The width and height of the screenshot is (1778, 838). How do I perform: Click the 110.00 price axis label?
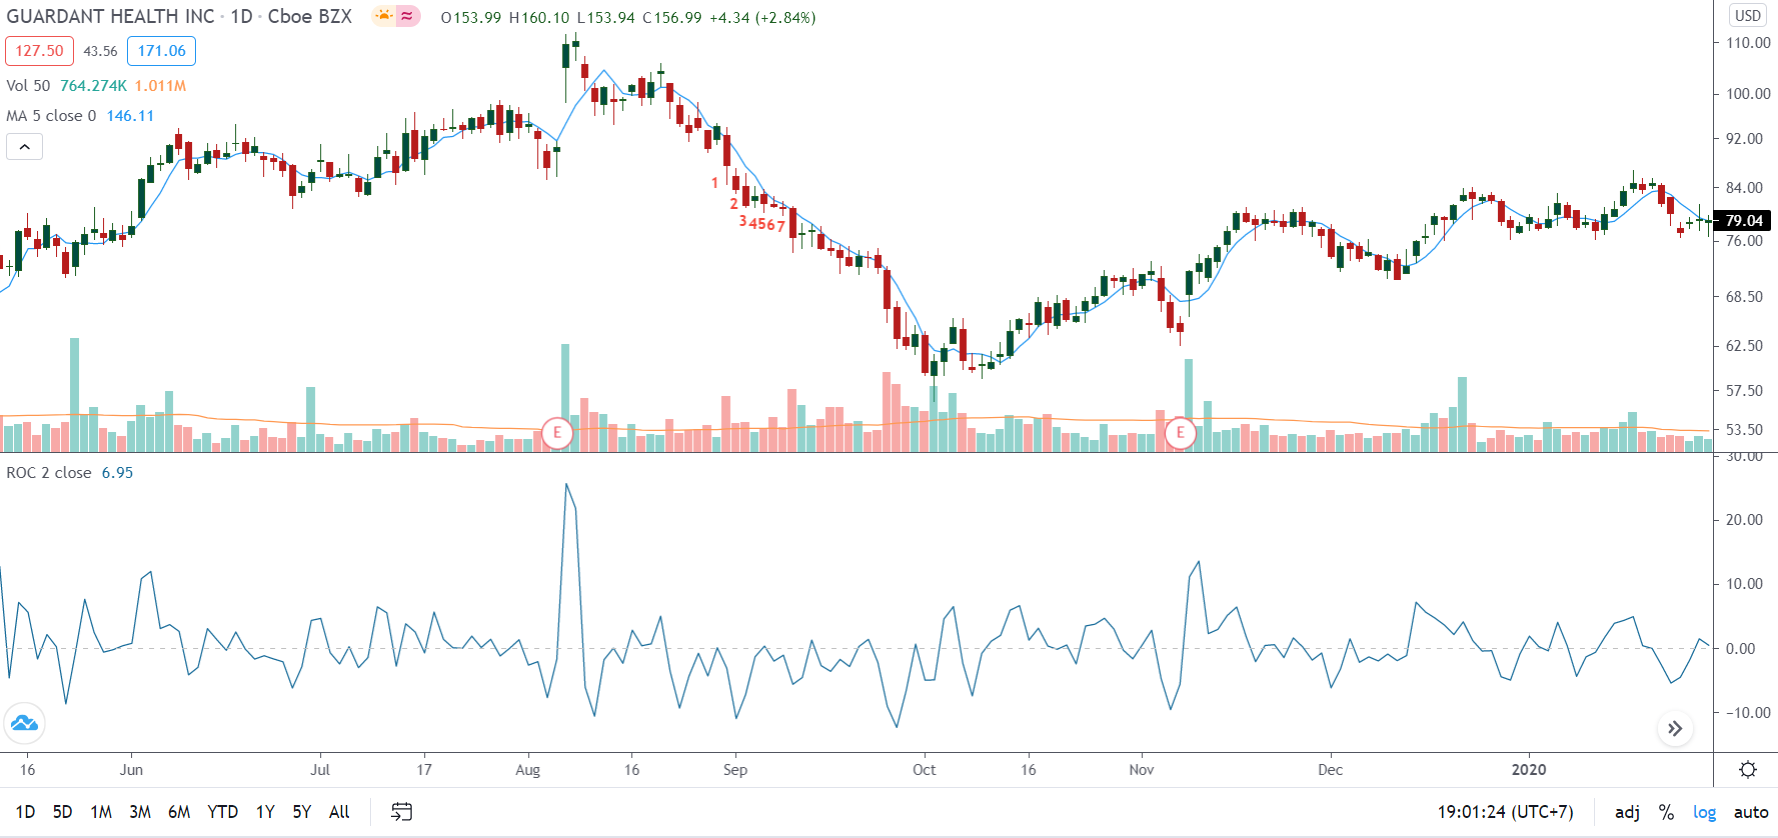[1748, 43]
